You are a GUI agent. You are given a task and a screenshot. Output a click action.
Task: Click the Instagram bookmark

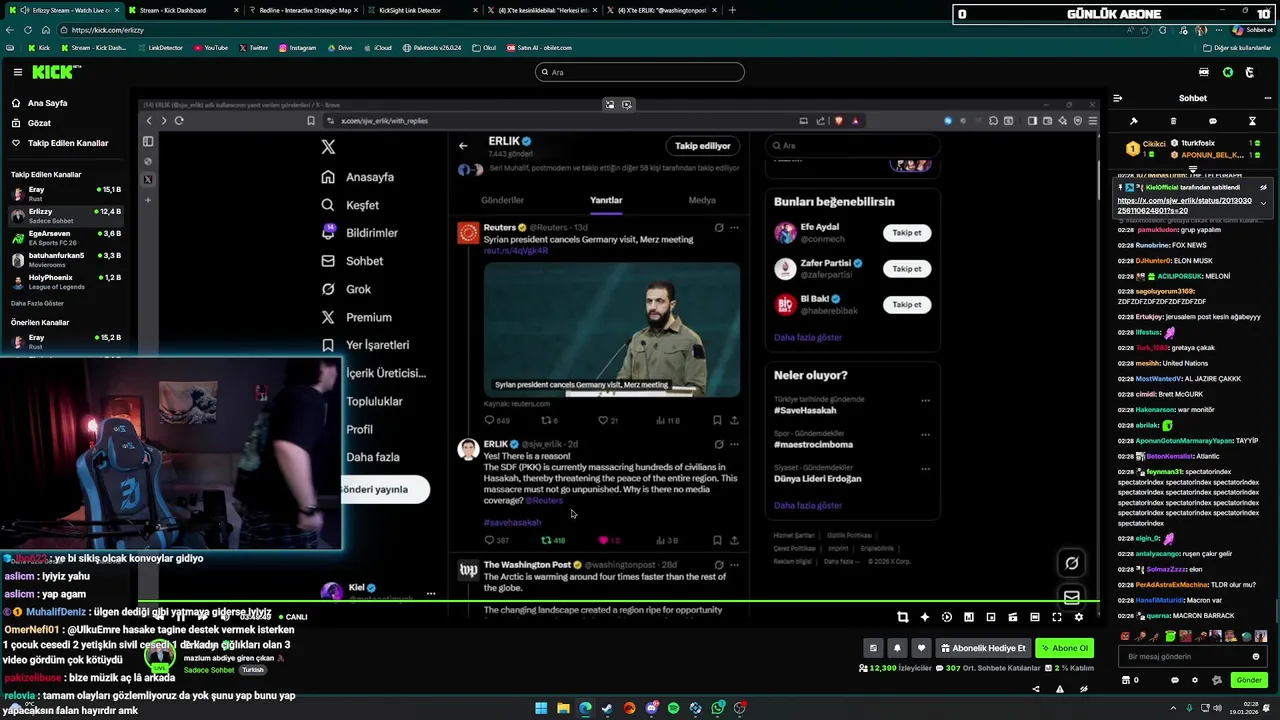298,48
